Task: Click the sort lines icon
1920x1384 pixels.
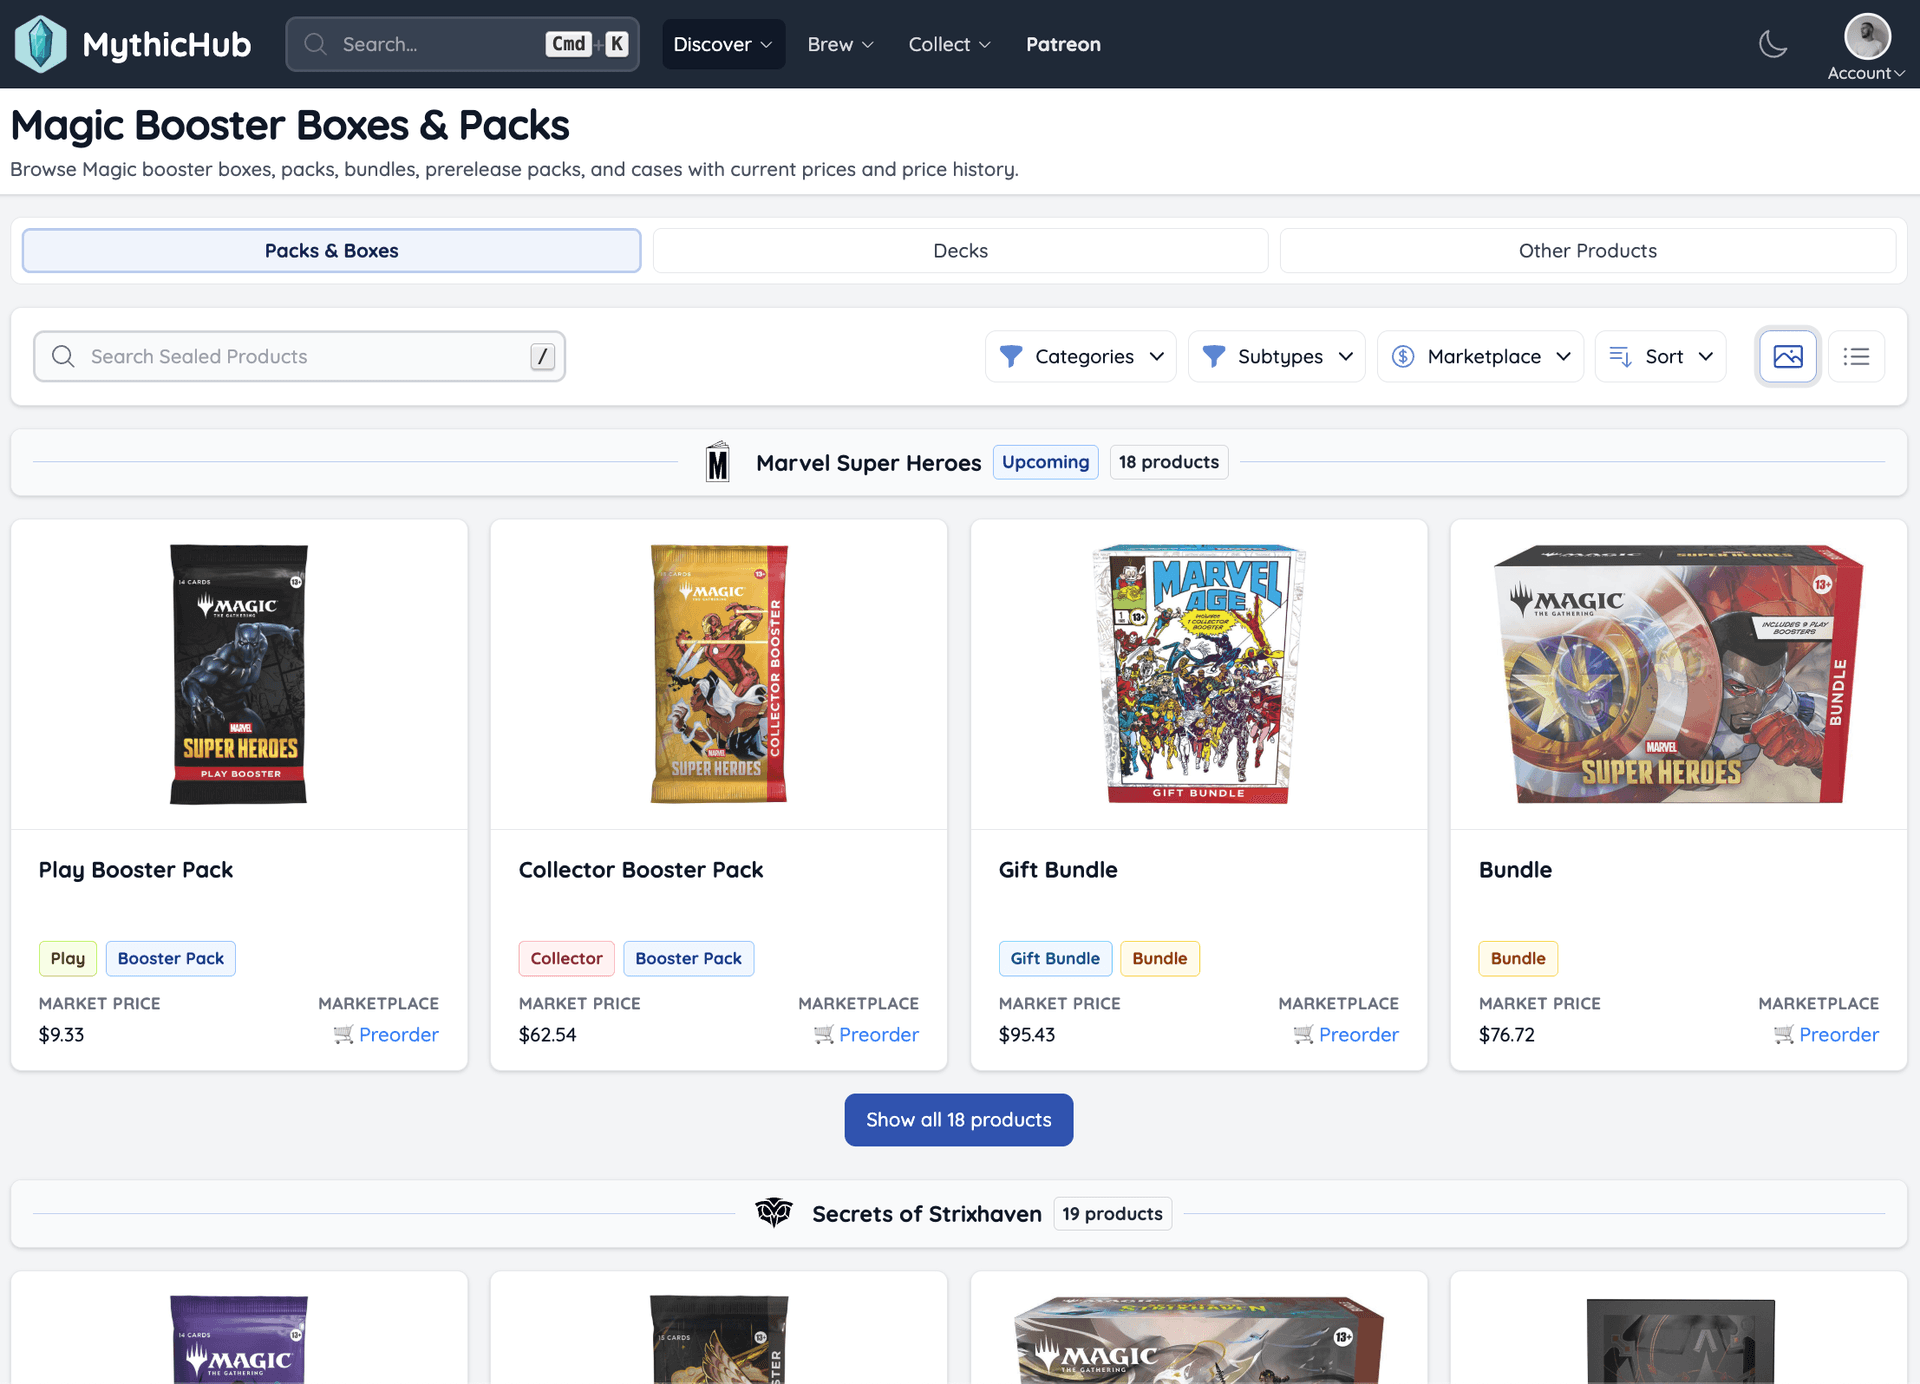Action: click(x=1621, y=356)
